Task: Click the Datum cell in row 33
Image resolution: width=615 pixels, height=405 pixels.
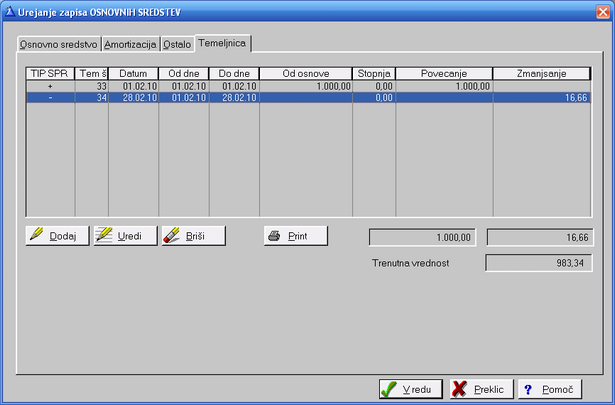Action: [133, 86]
